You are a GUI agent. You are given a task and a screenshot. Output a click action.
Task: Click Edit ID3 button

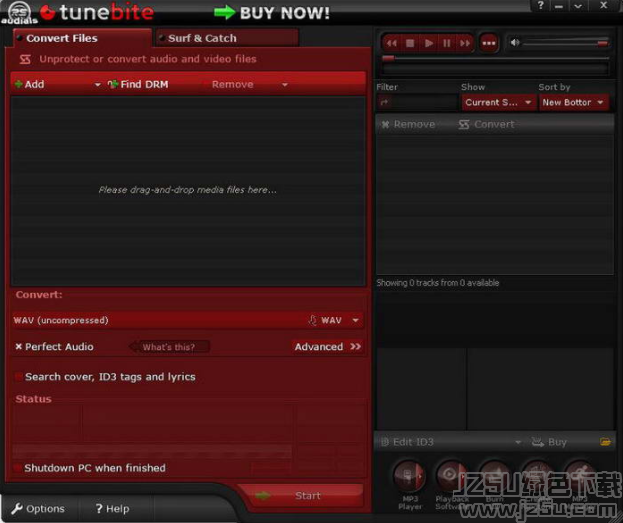click(x=407, y=442)
